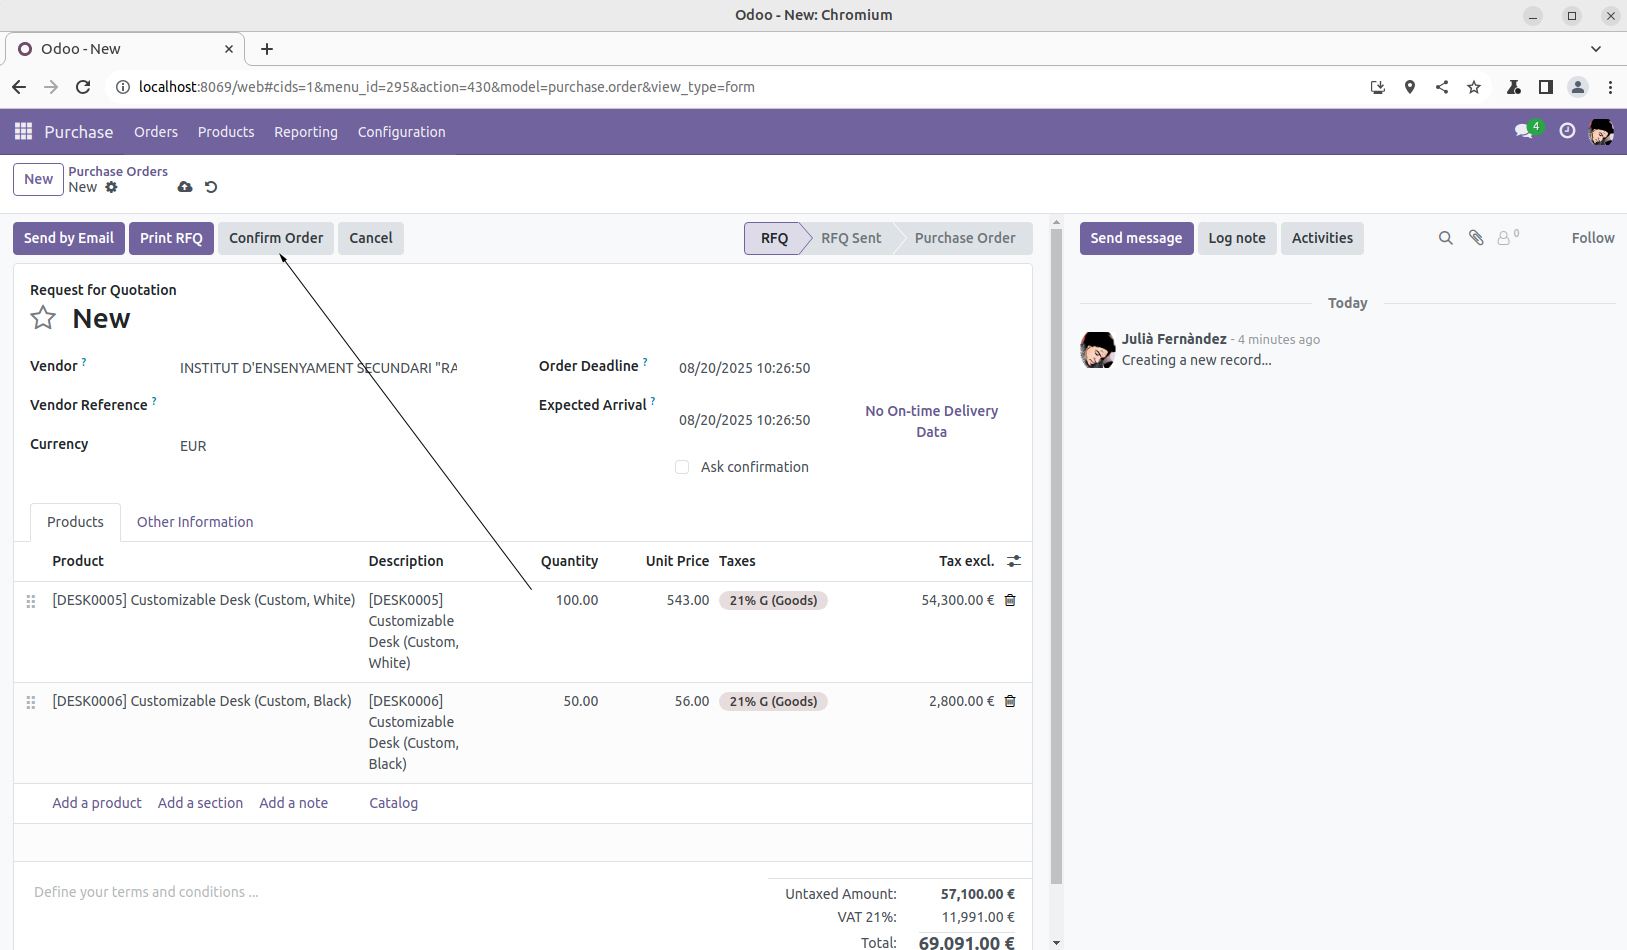This screenshot has height=950, width=1627.
Task: Discard changes with the undo icon
Action: [211, 187]
